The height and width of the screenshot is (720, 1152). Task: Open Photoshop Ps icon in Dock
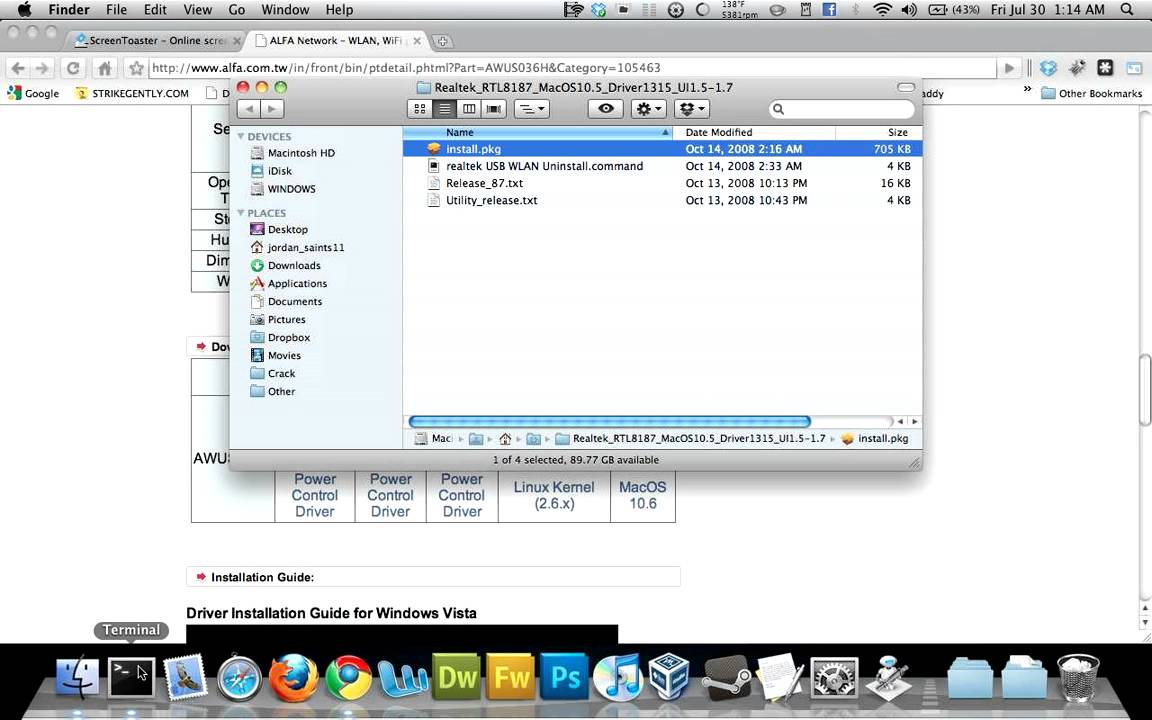[x=564, y=677]
